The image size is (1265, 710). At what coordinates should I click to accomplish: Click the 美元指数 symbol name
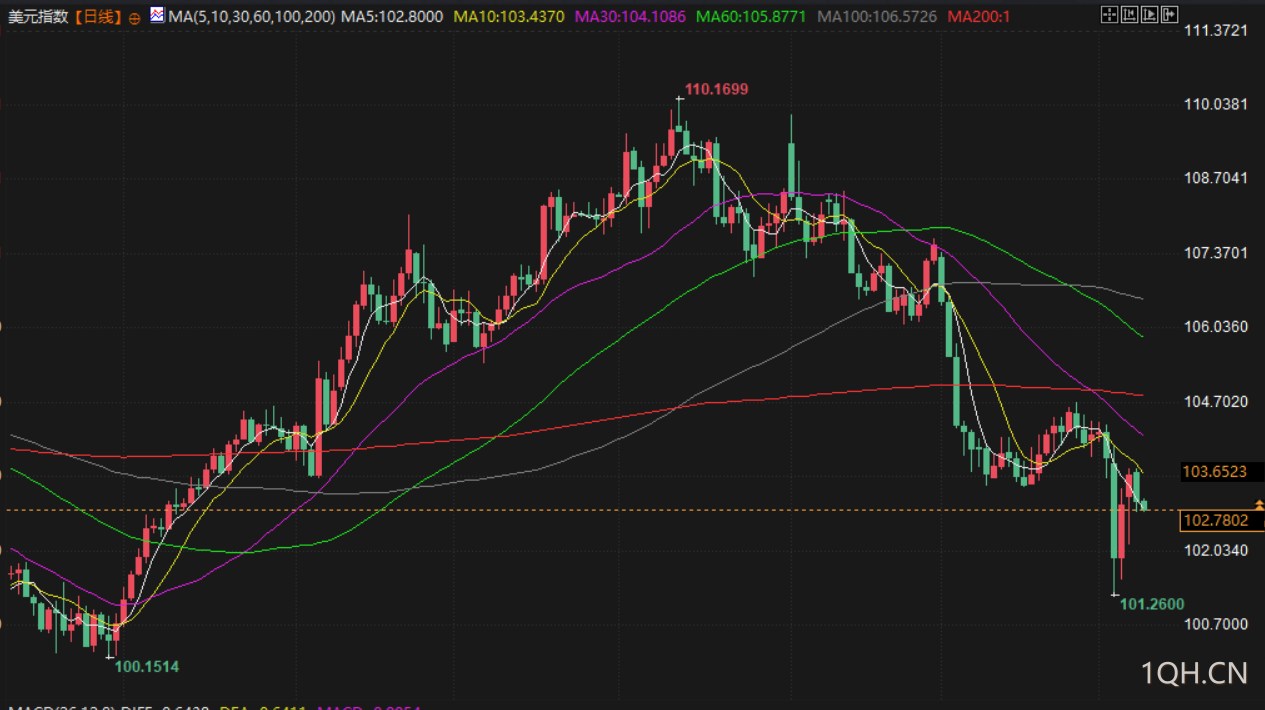39,17
